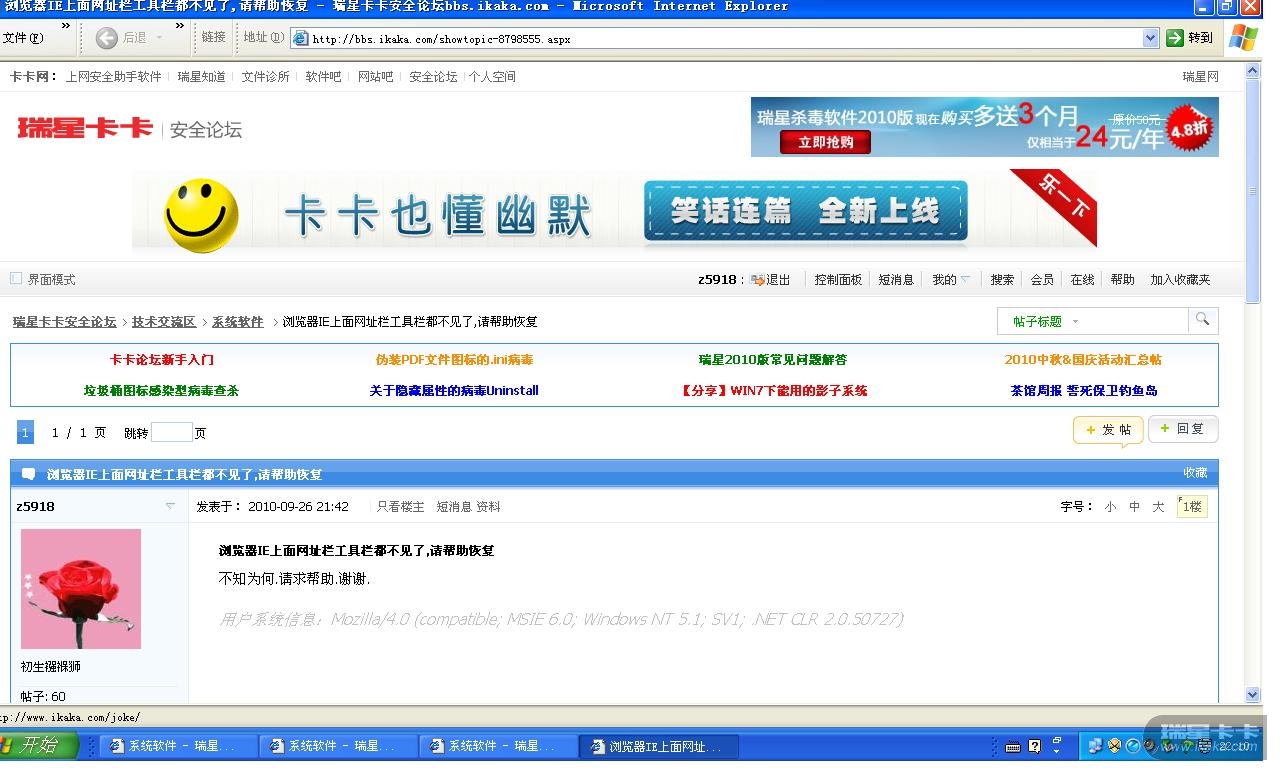Open 卡卡论坛新手入门 announcement
Image resolution: width=1280 pixels, height=768 pixels.
point(162,360)
